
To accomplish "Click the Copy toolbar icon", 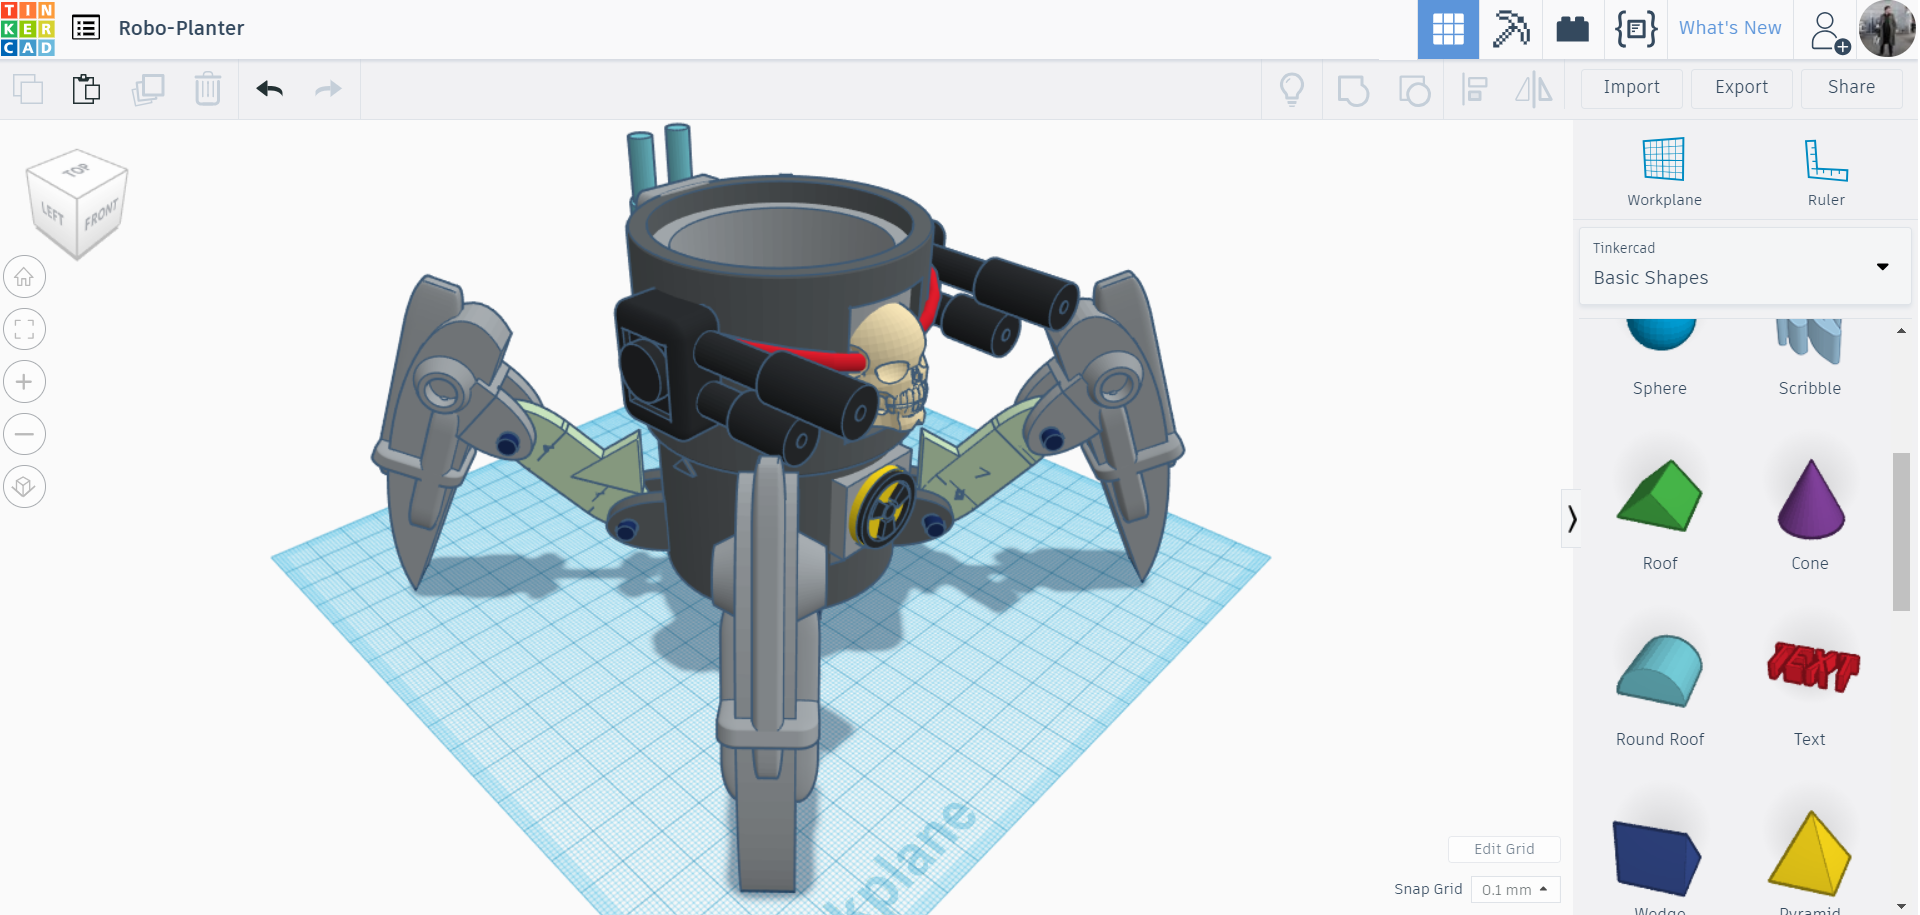I will pos(28,89).
